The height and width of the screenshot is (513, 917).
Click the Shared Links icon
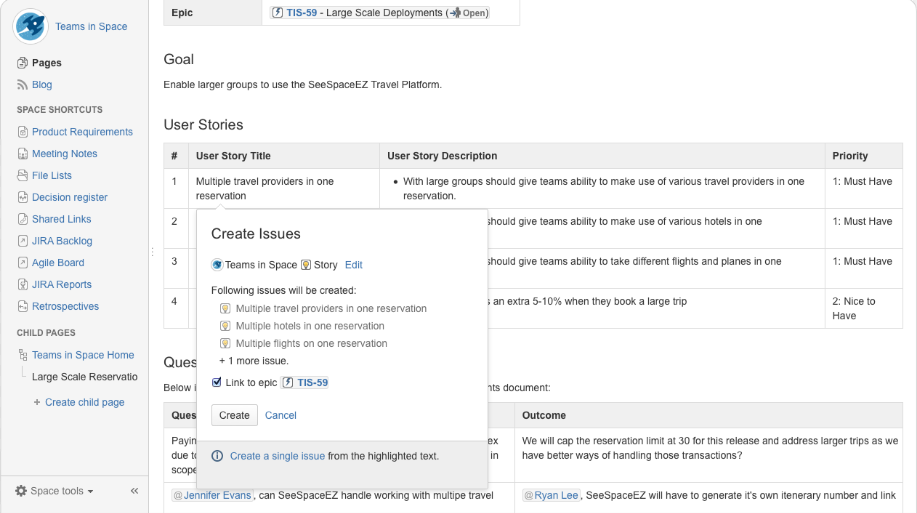23,219
